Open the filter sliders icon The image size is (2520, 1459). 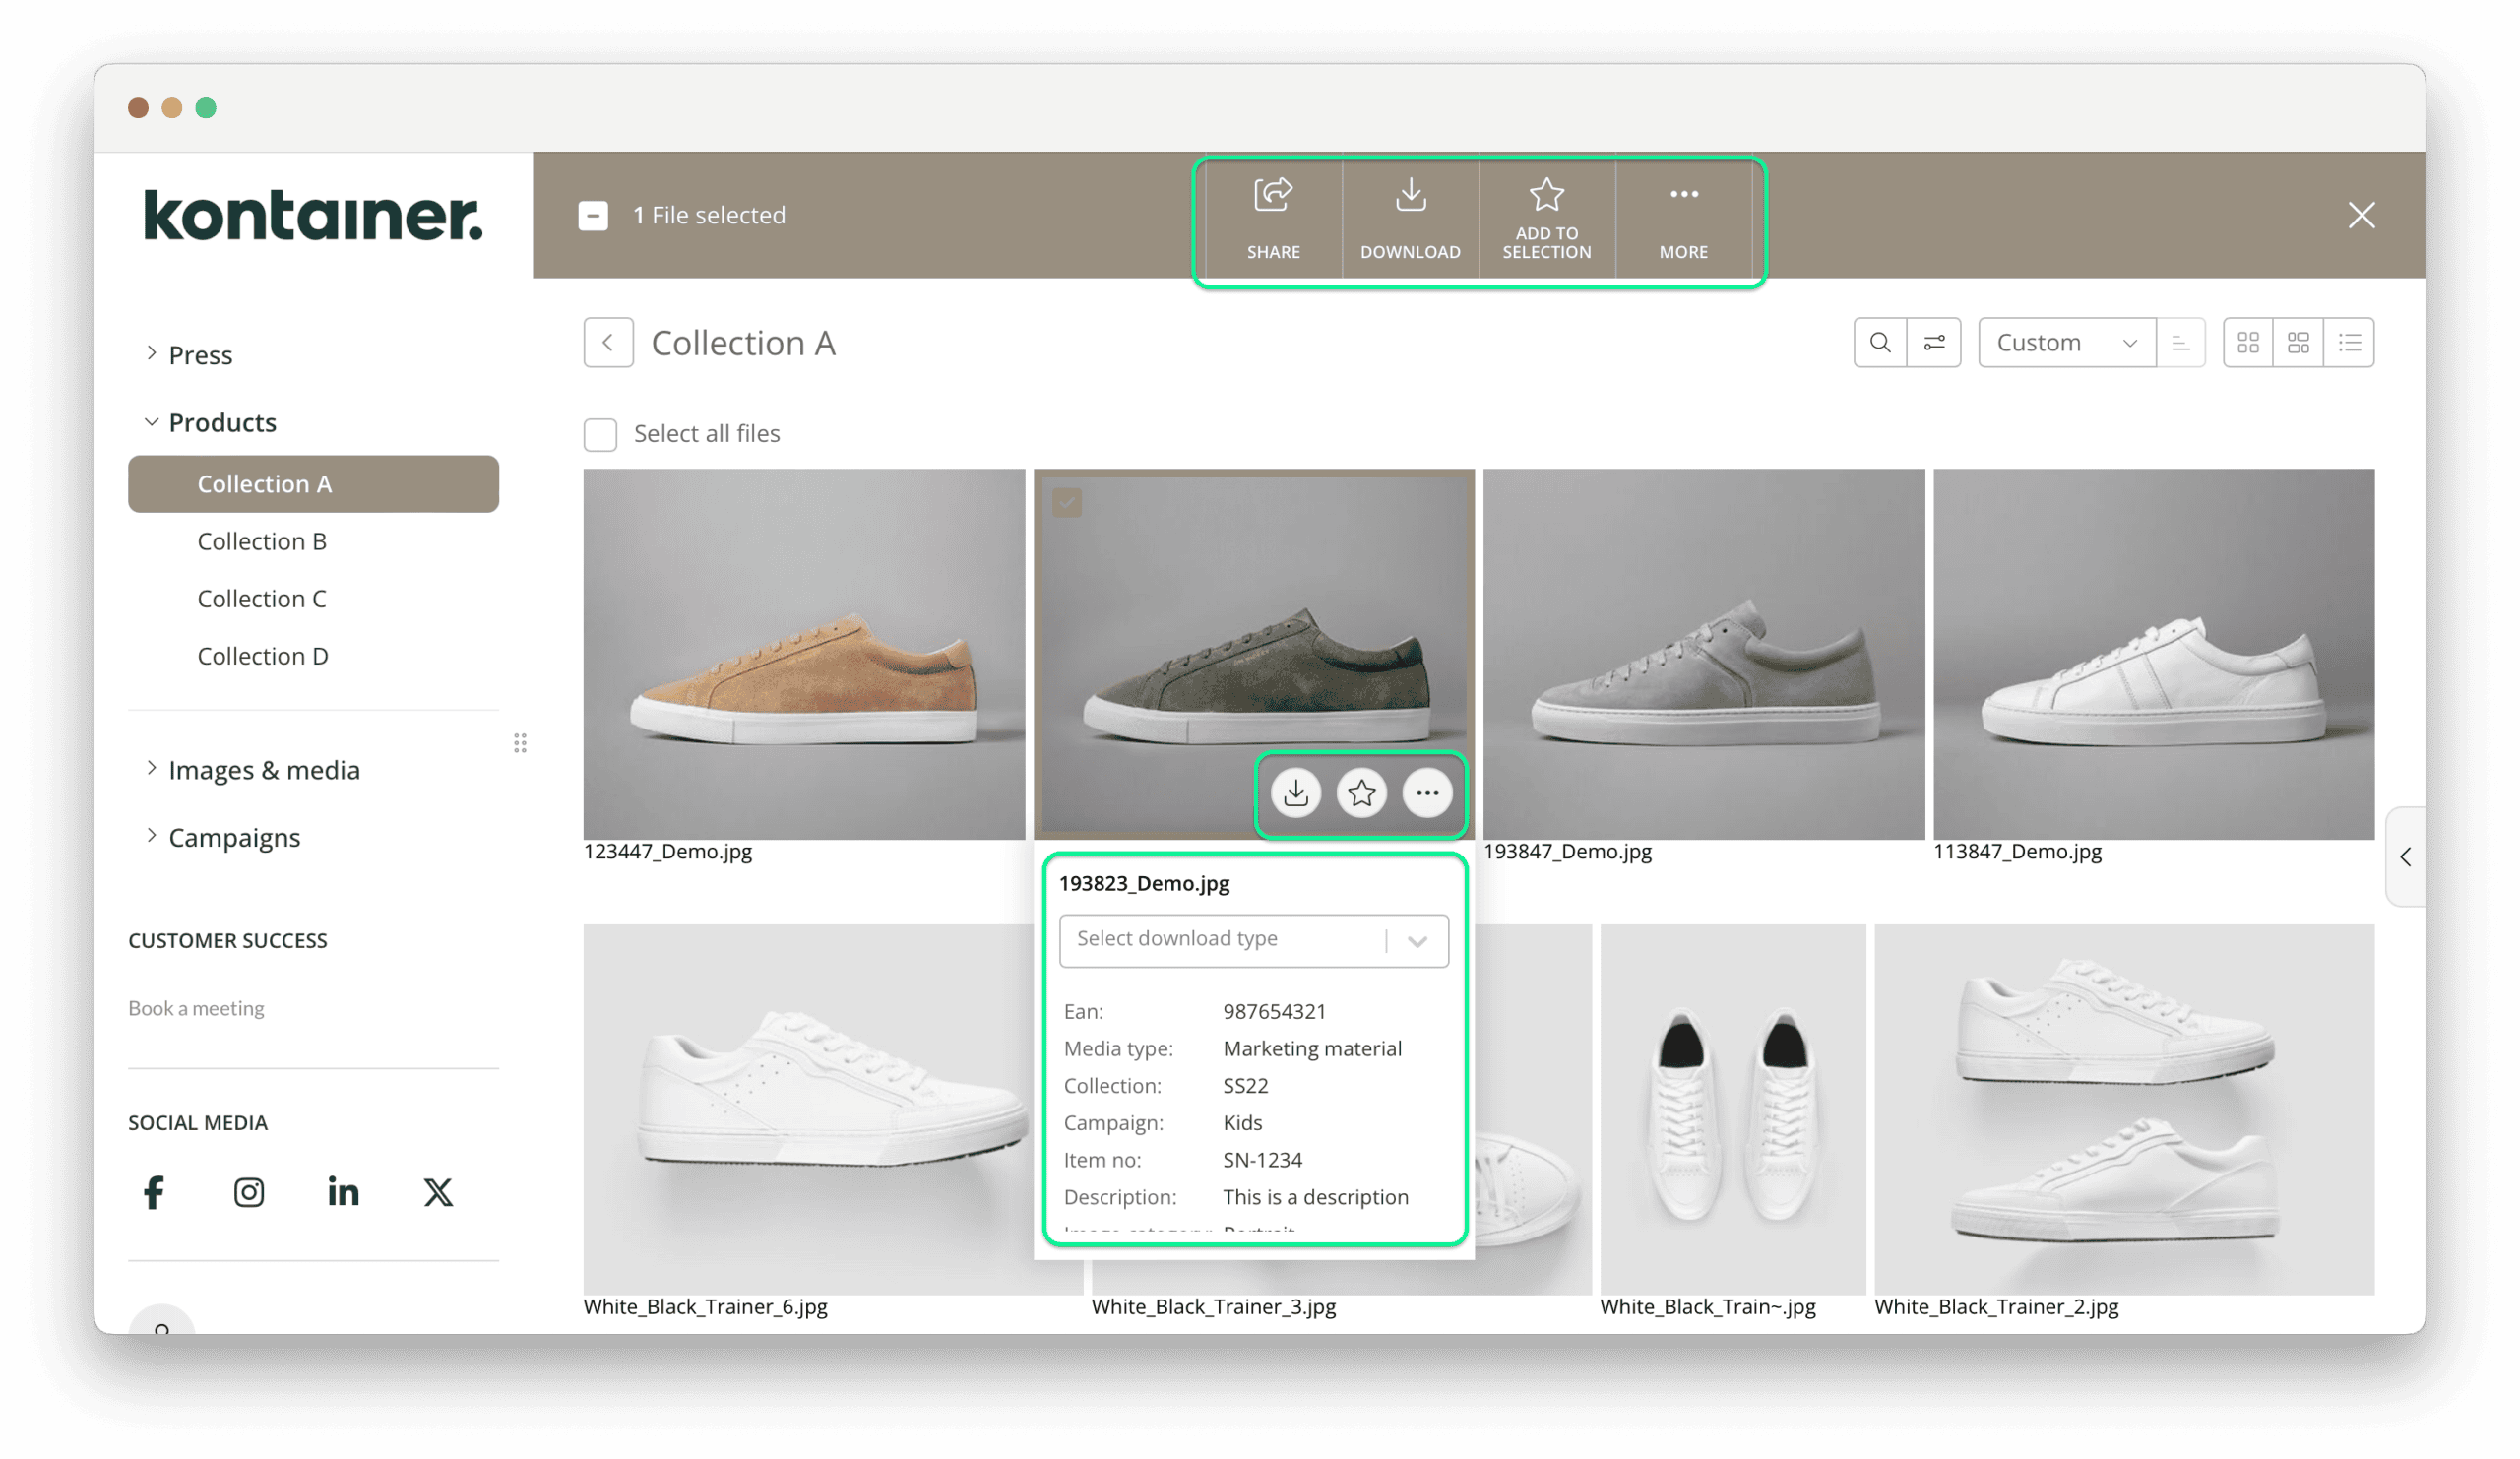(x=1933, y=342)
